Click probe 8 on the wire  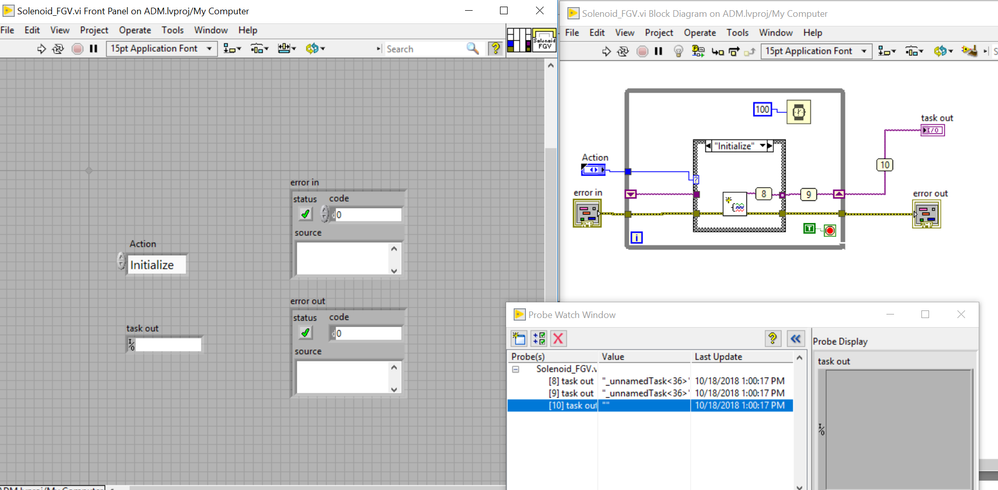click(763, 194)
